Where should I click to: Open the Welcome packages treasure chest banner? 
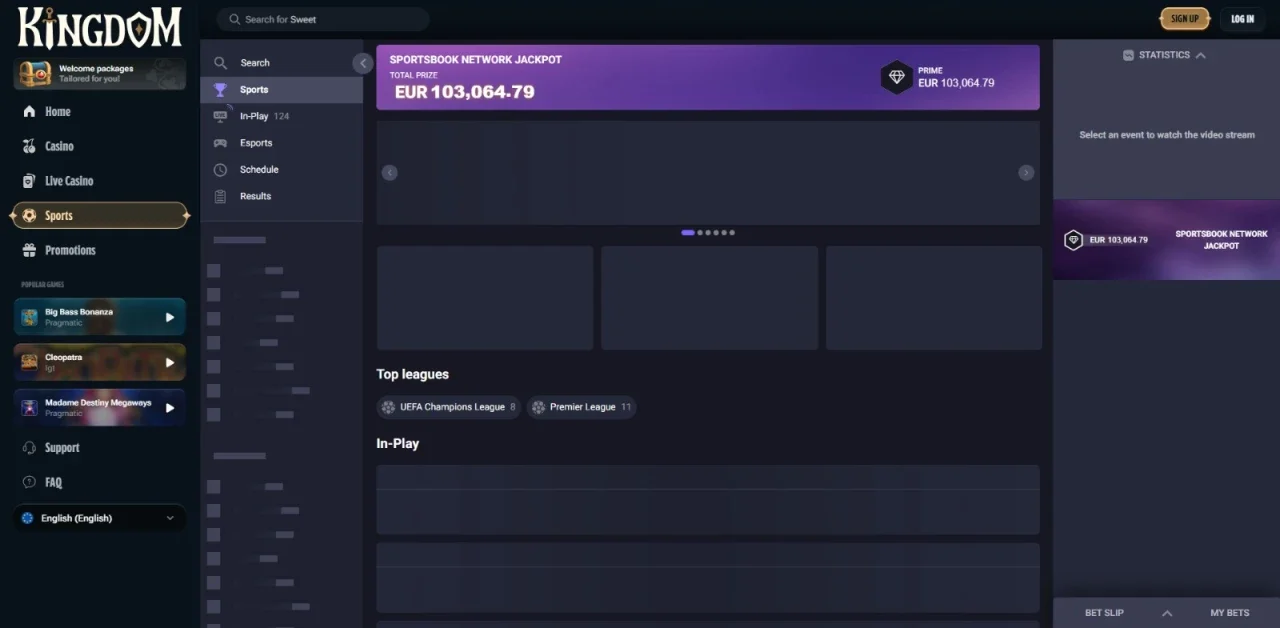[99, 74]
